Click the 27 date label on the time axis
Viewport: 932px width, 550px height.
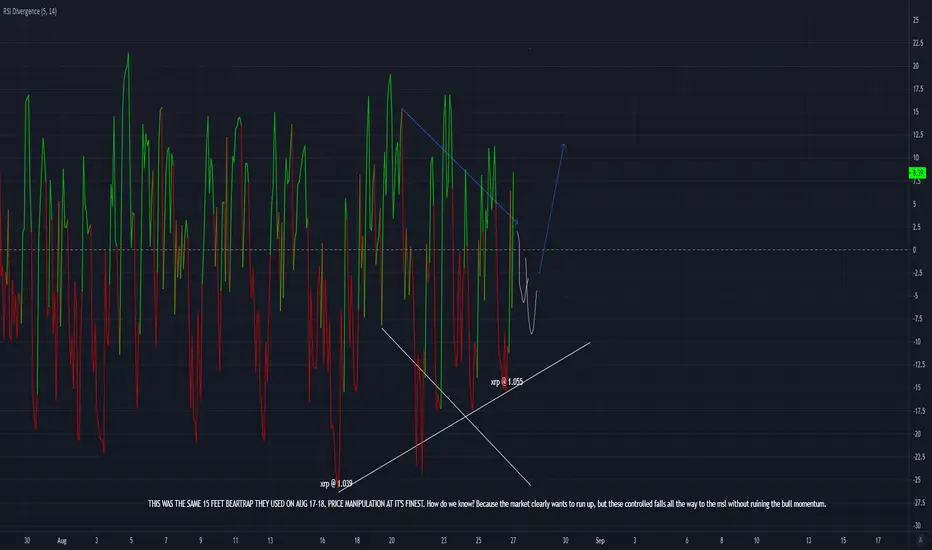513,540
